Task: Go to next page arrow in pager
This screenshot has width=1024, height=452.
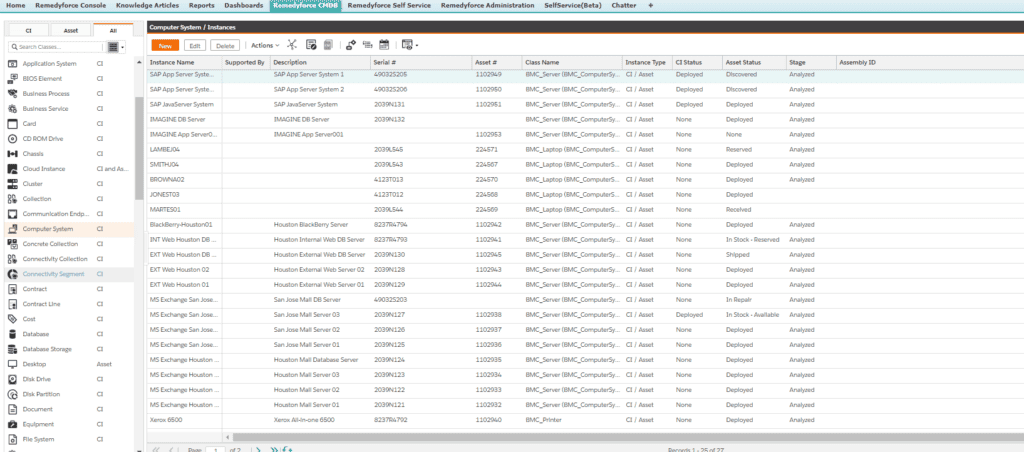Action: (x=259, y=449)
